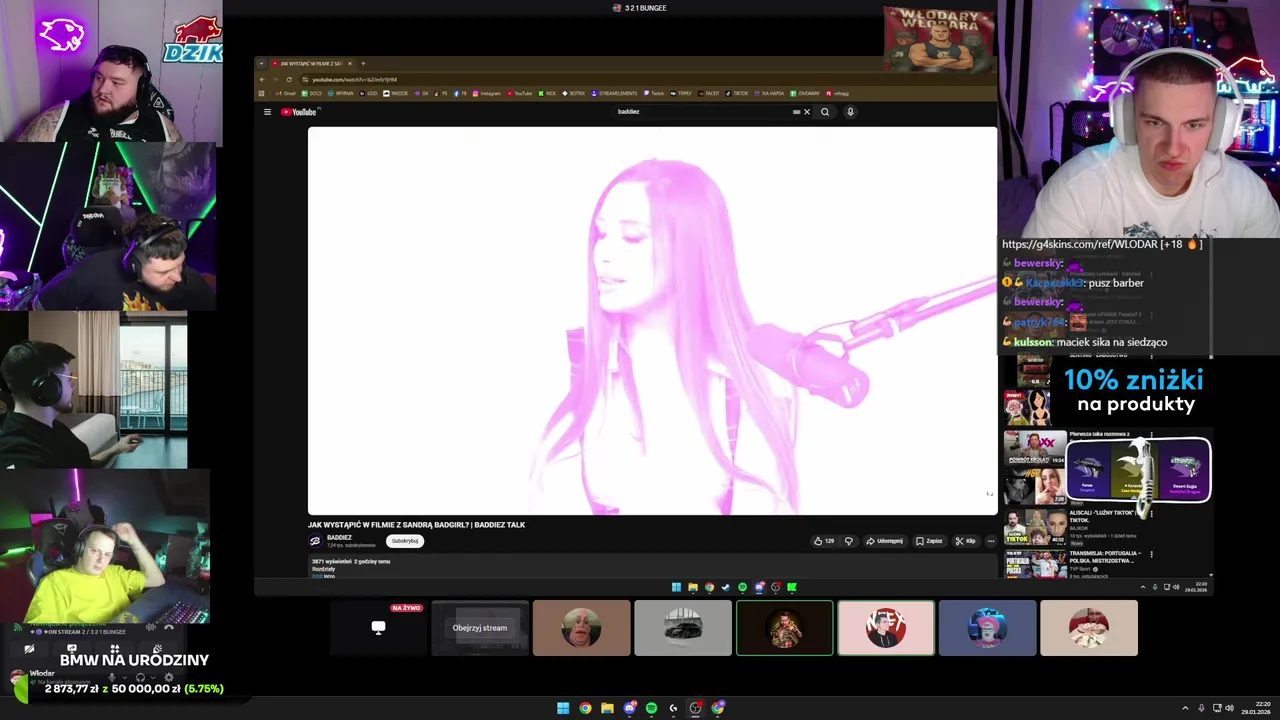Click the BADDIEZ channel name
Viewport: 1280px width, 720px height.
pos(339,538)
